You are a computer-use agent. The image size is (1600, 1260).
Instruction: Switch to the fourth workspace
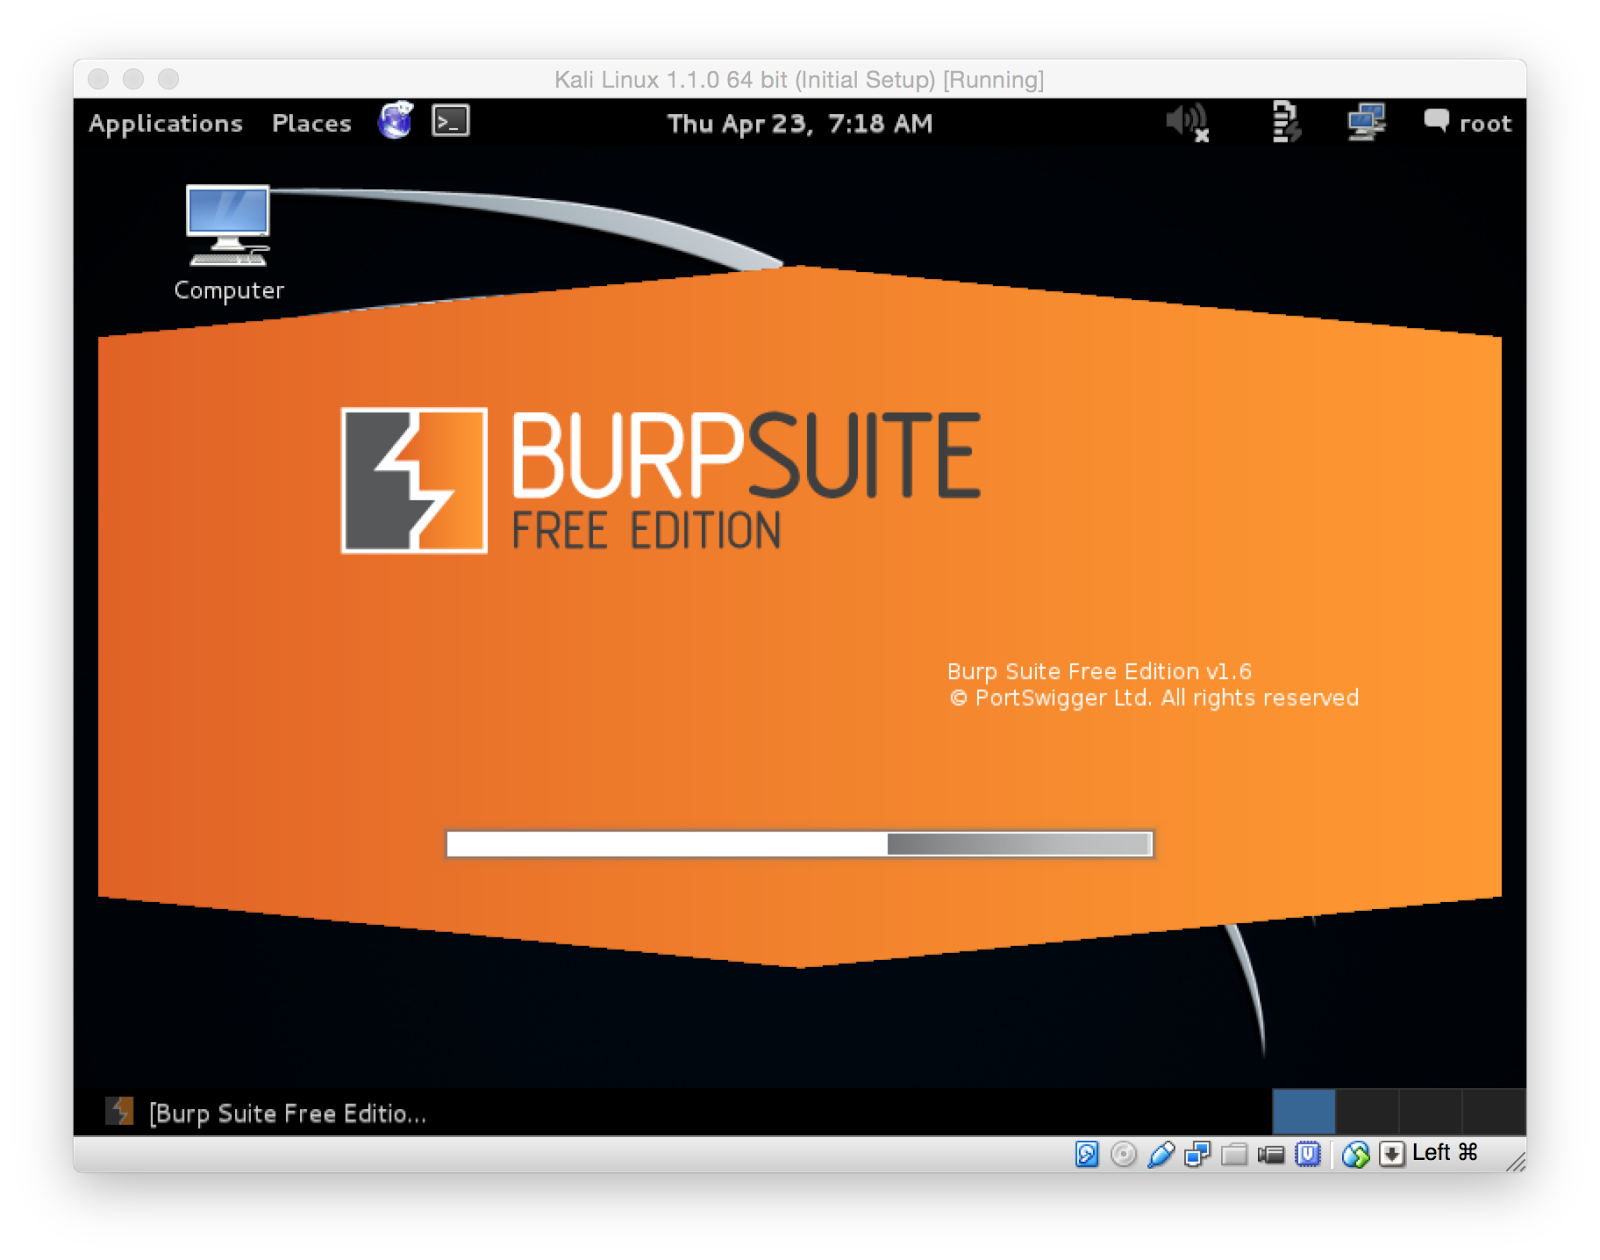pos(1494,1112)
